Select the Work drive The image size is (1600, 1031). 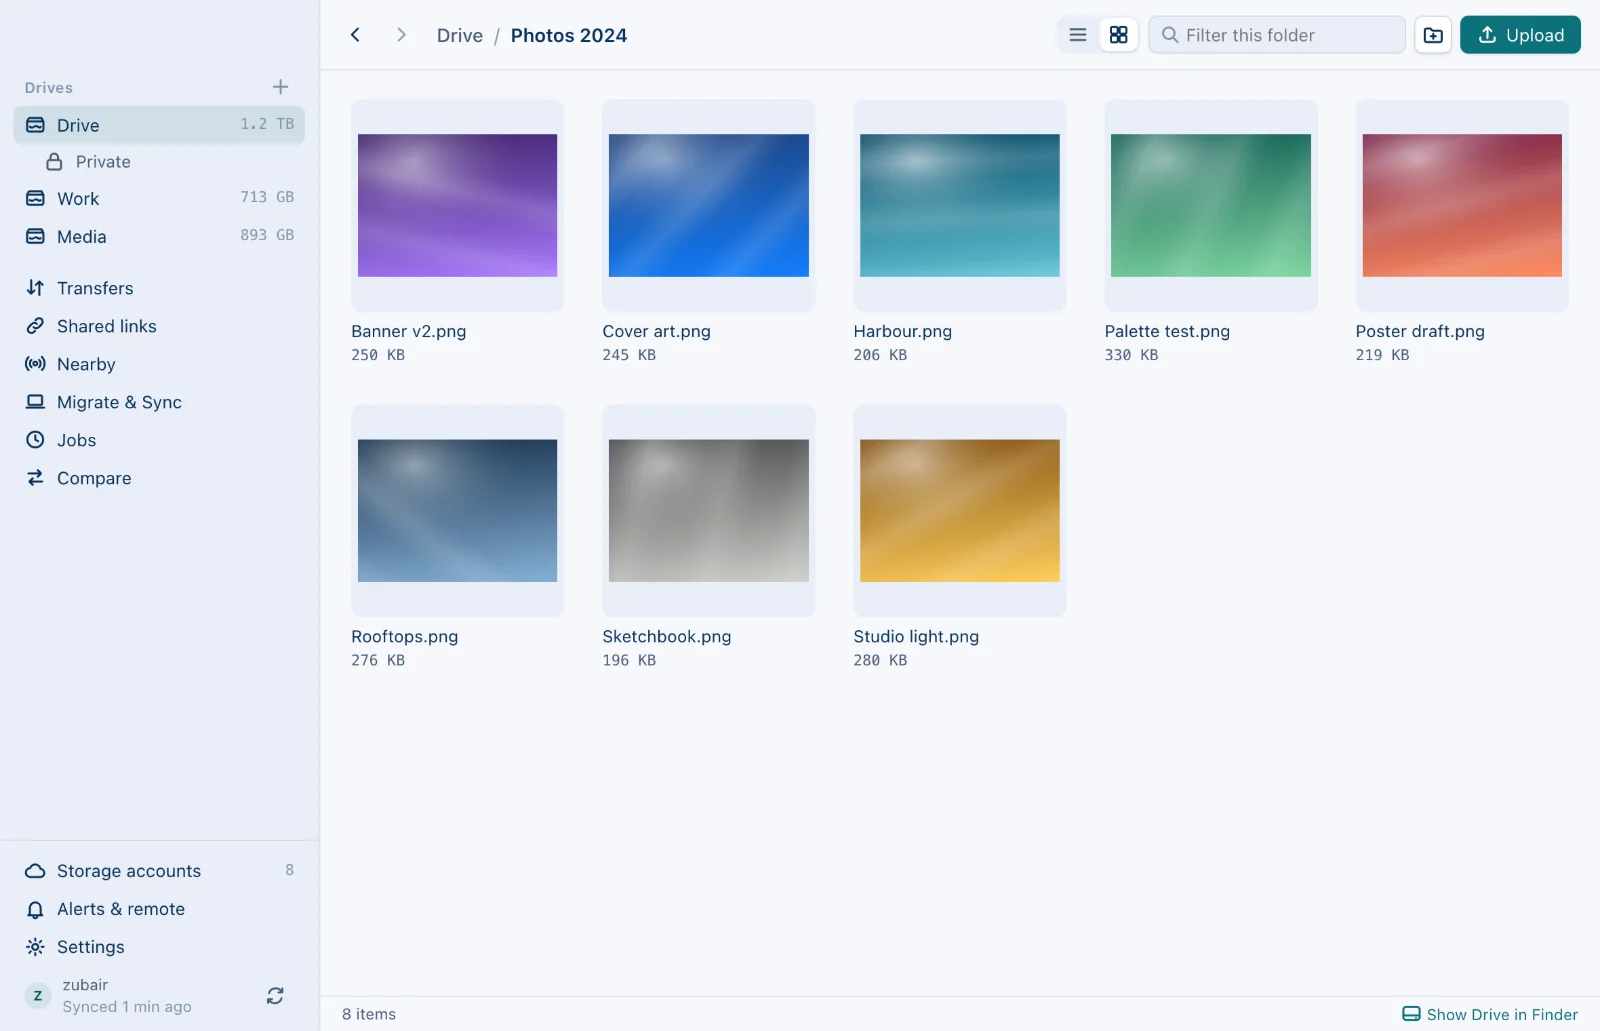159,198
